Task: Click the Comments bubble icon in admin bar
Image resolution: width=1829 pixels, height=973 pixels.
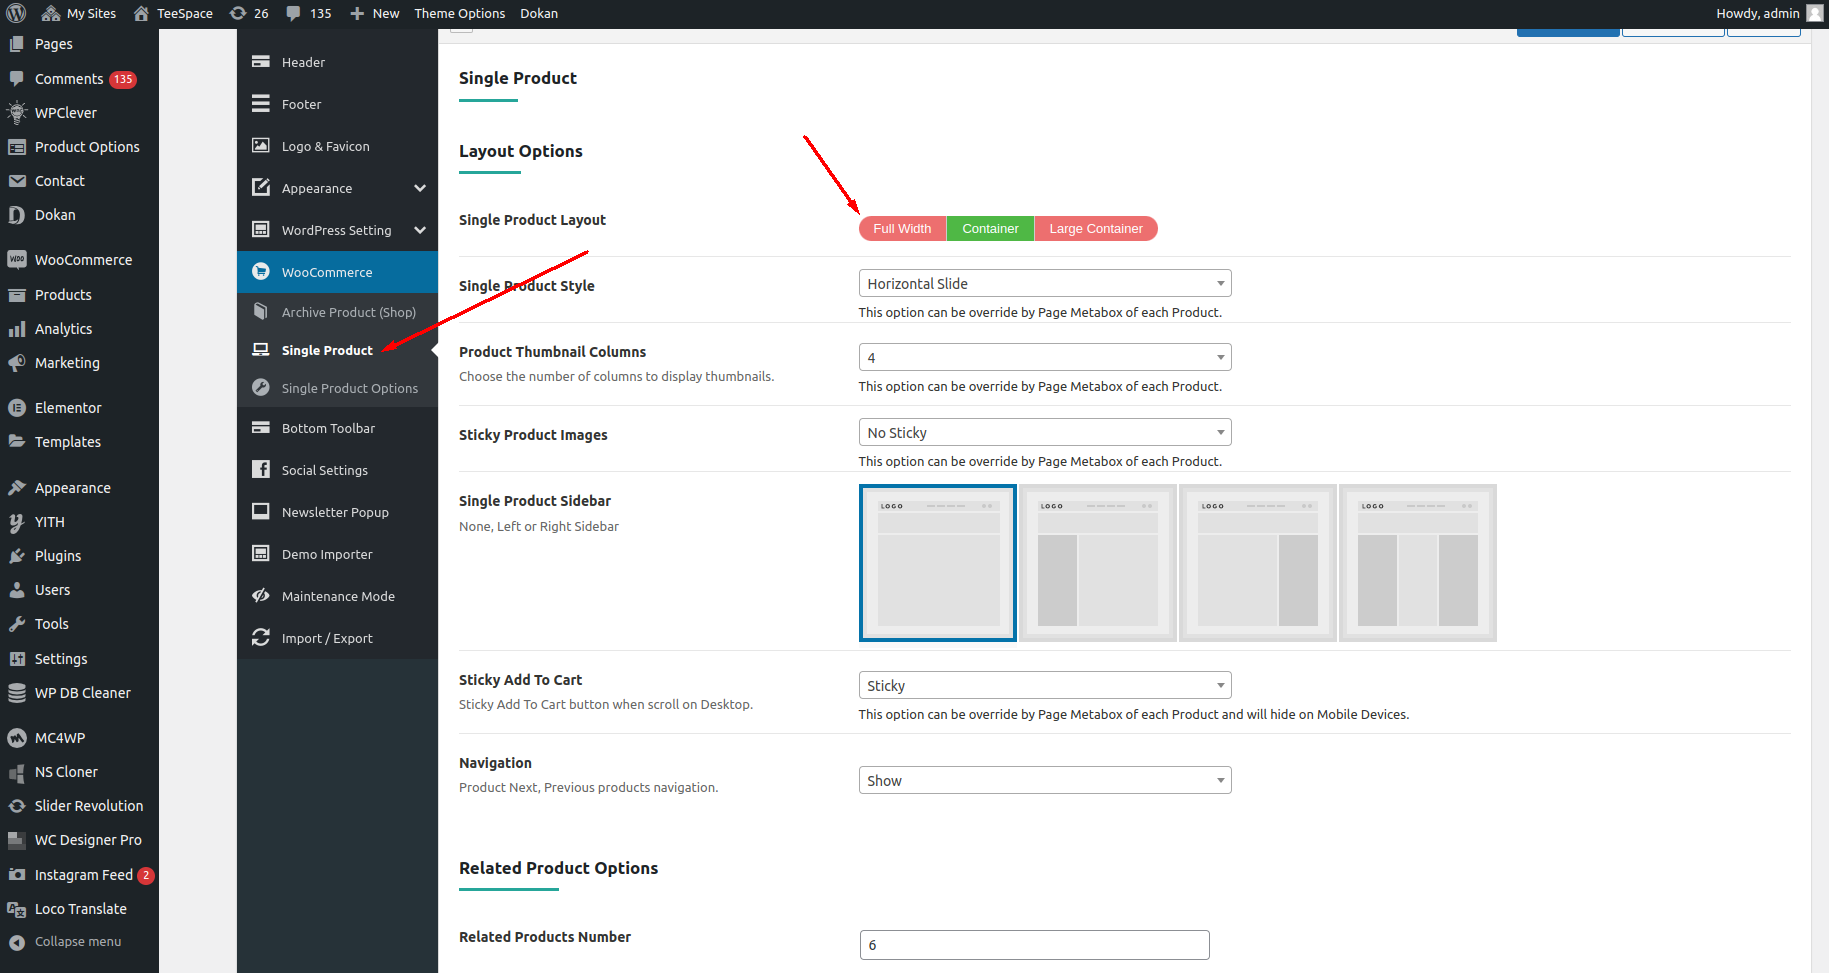Action: click(x=293, y=13)
